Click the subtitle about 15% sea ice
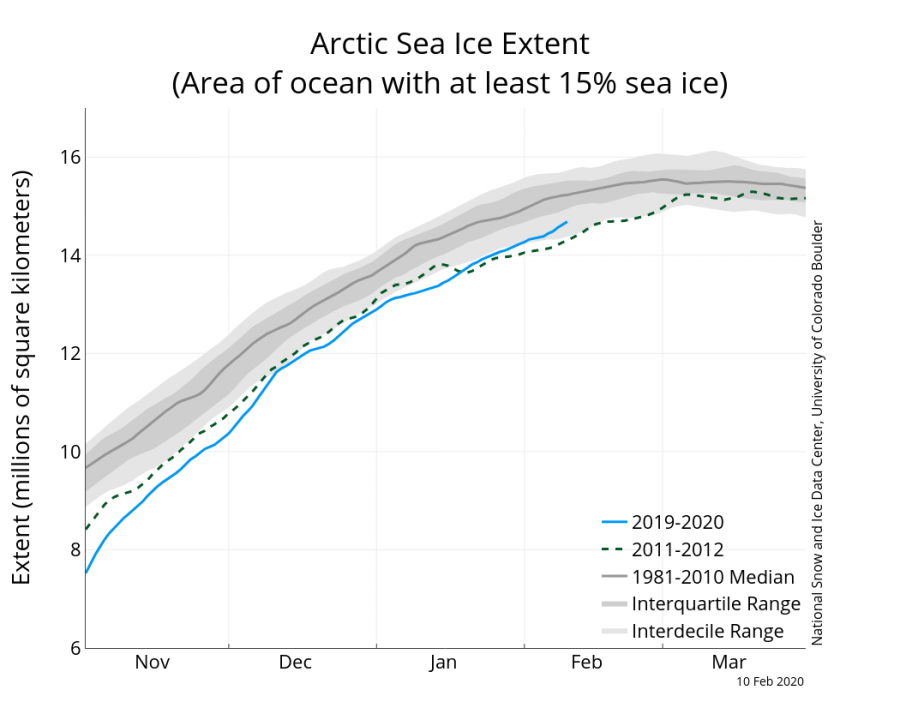 tap(450, 83)
